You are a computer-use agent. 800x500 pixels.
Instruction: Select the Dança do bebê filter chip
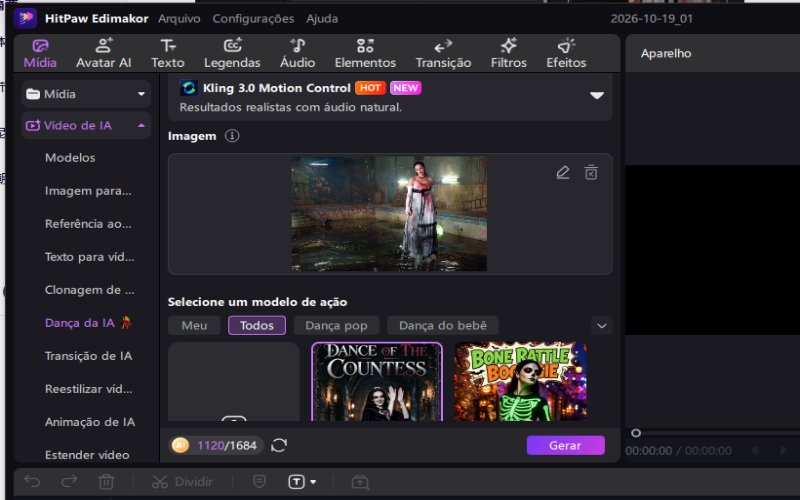click(442, 326)
